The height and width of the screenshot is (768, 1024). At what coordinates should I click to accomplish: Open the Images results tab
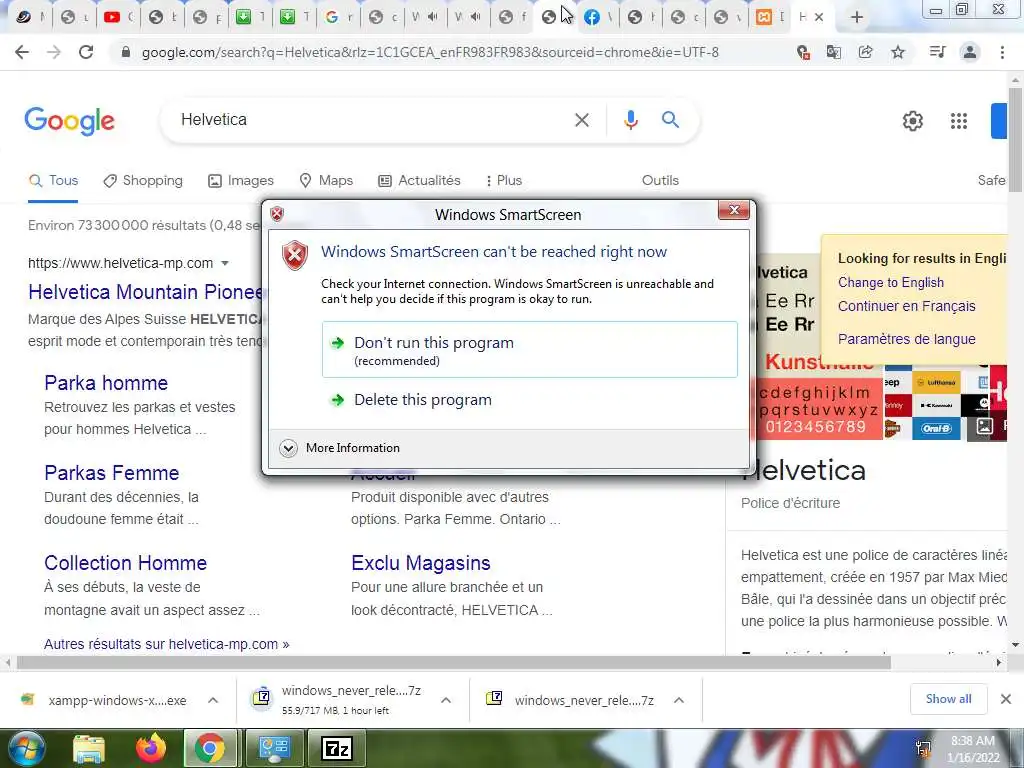240,180
